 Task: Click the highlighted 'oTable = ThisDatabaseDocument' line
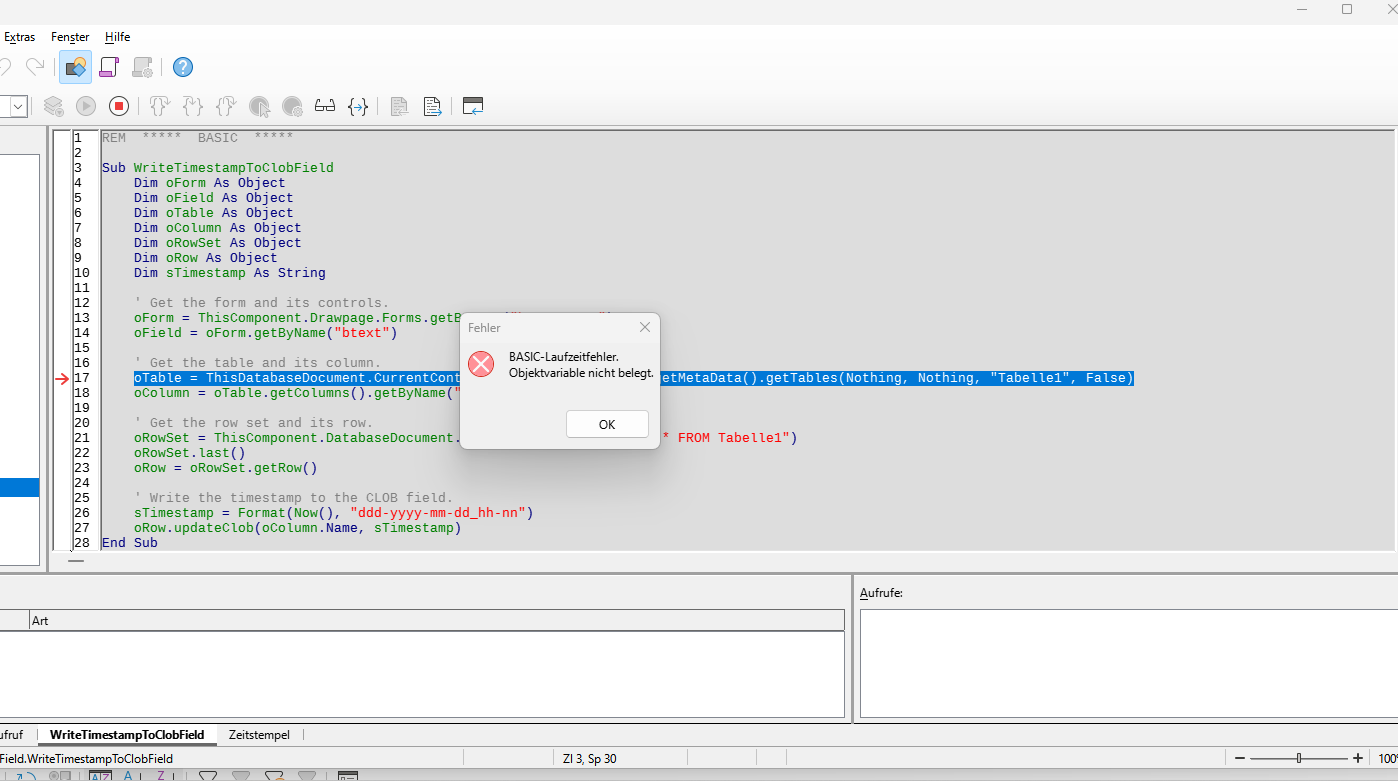pyautogui.click(x=634, y=378)
